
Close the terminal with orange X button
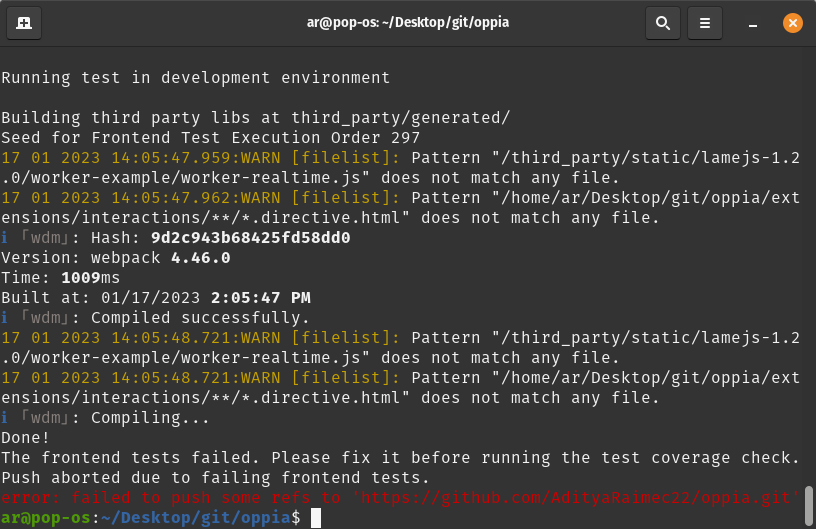(793, 23)
